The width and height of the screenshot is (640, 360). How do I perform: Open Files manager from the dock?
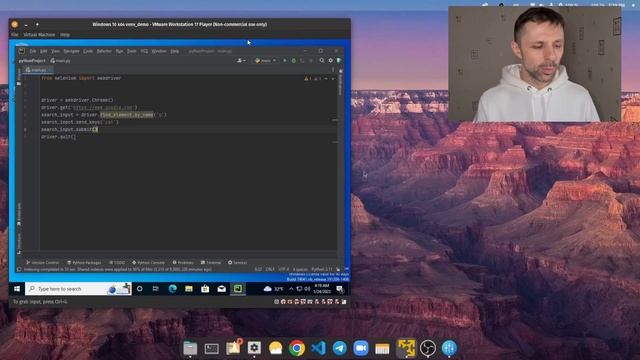[190, 348]
